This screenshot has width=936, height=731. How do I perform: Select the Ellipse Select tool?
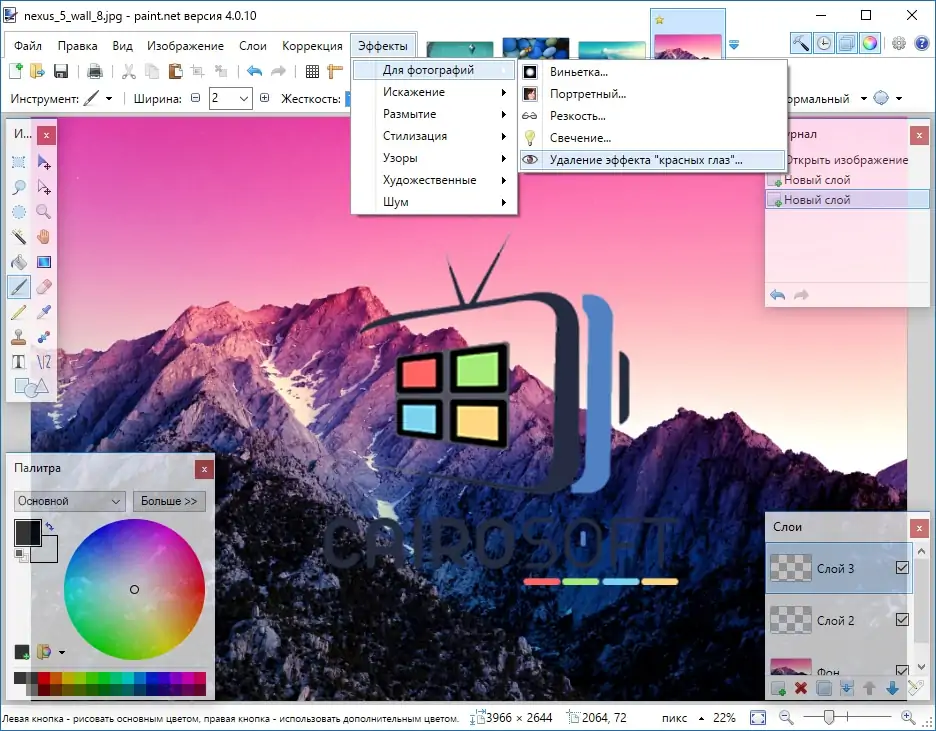coord(19,212)
